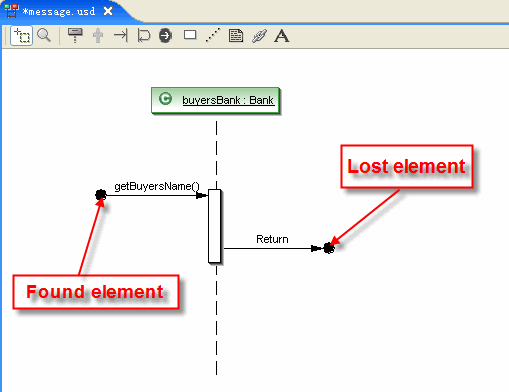Pick the actor figure tool
The width and height of the screenshot is (509, 392).
(98, 36)
